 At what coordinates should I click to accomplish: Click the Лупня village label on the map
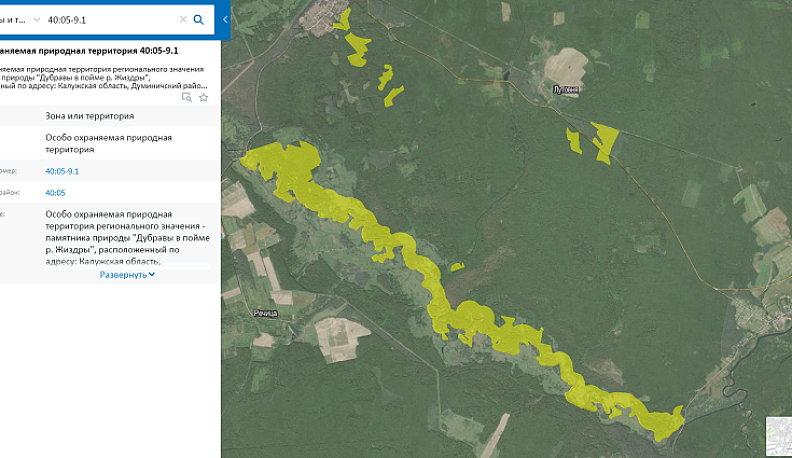(x=566, y=89)
